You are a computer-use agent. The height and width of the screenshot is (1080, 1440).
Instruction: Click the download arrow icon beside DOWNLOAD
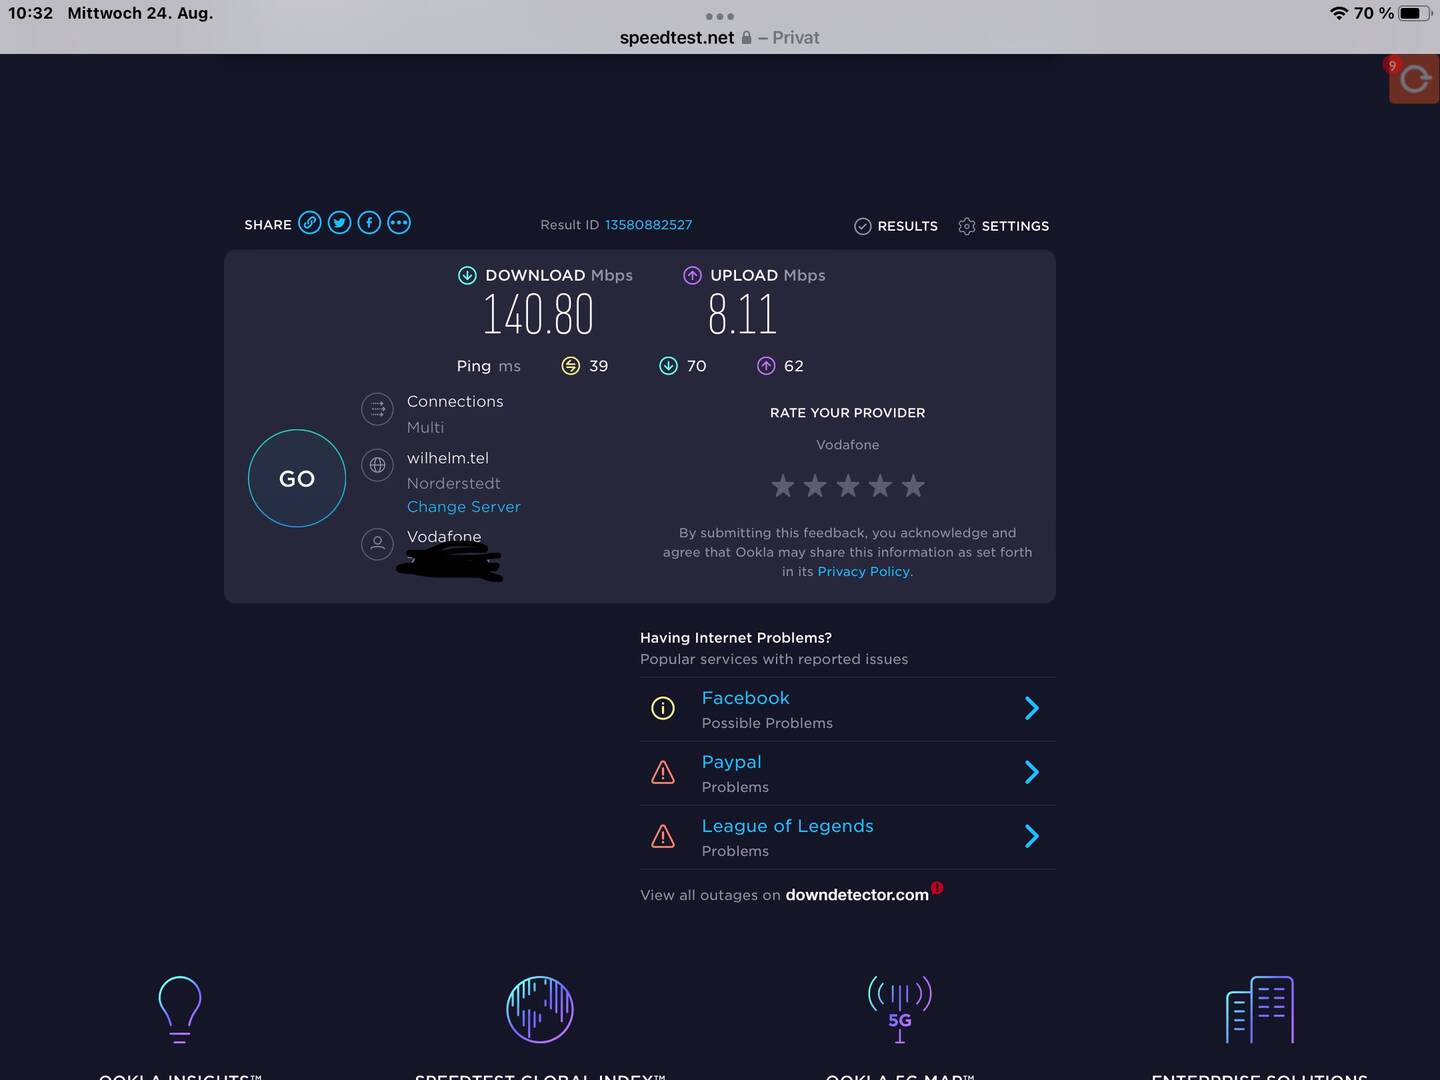467,275
